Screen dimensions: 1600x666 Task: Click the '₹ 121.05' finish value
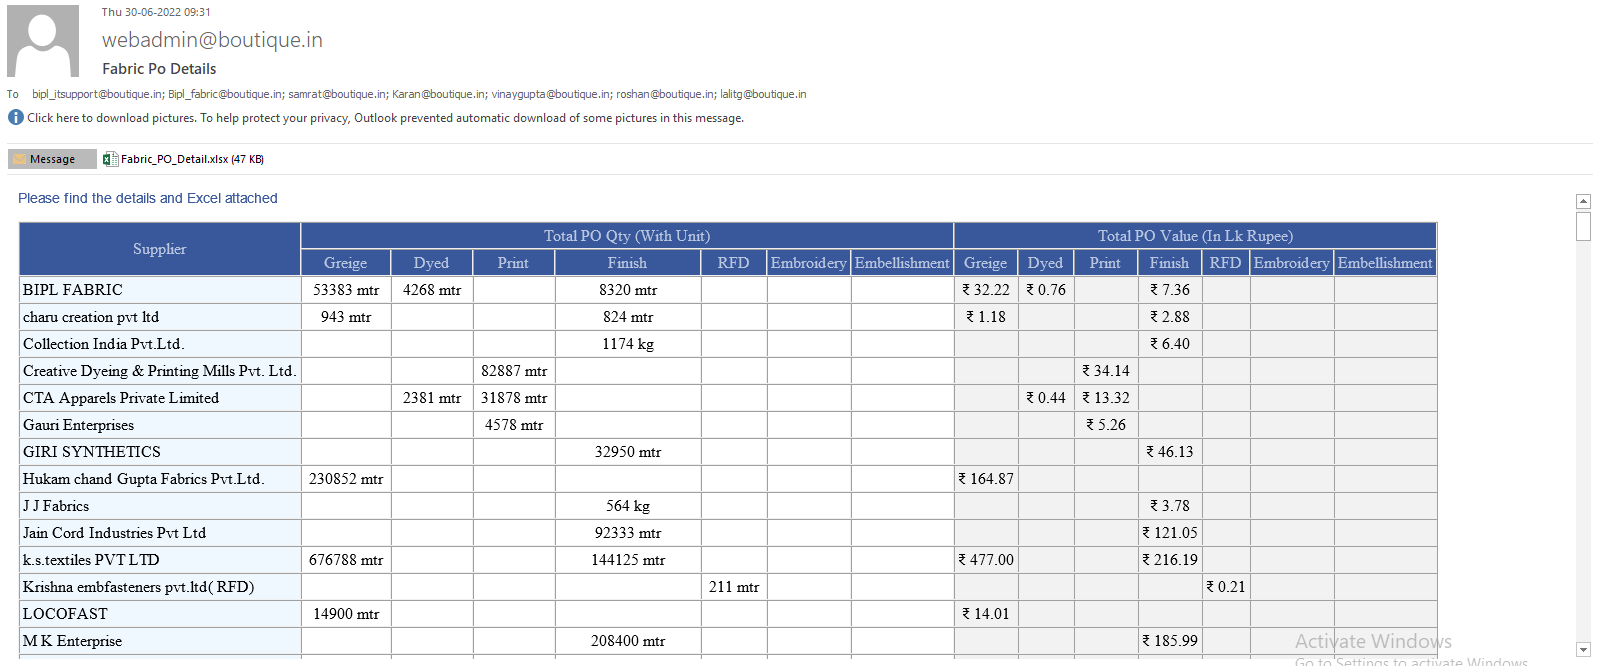pyautogui.click(x=1170, y=533)
